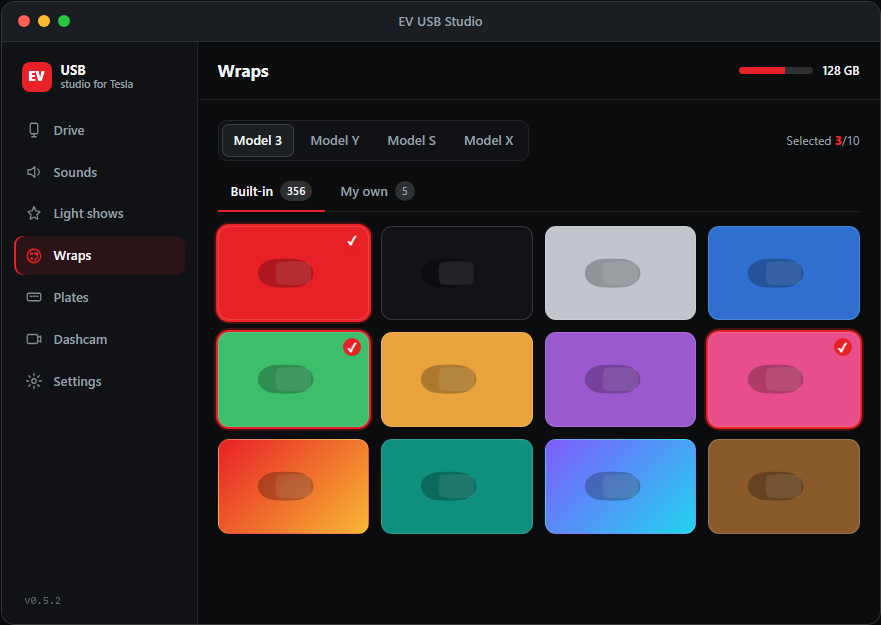Click the Wraps page heading

click(x=243, y=71)
